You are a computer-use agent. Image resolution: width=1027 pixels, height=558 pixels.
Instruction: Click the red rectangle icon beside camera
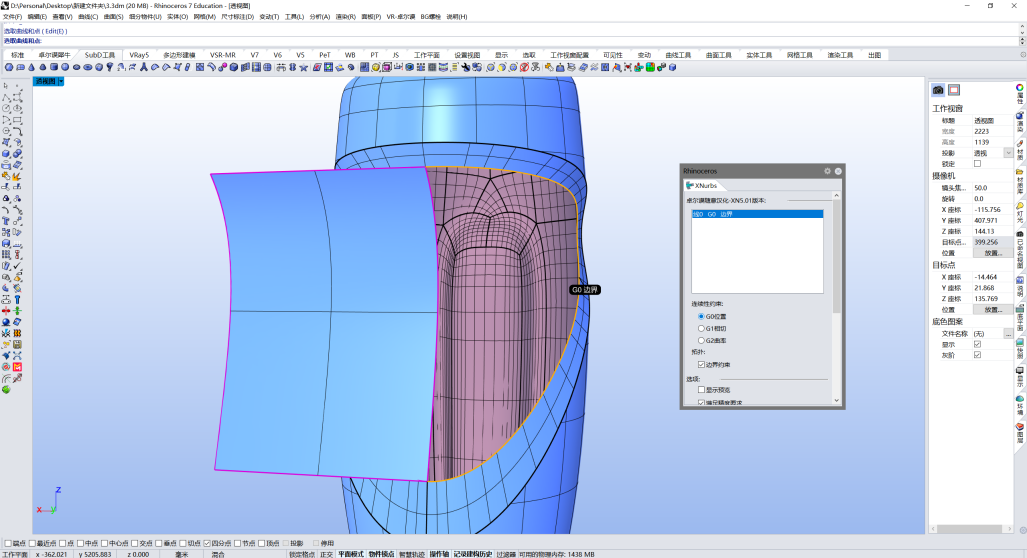click(954, 90)
